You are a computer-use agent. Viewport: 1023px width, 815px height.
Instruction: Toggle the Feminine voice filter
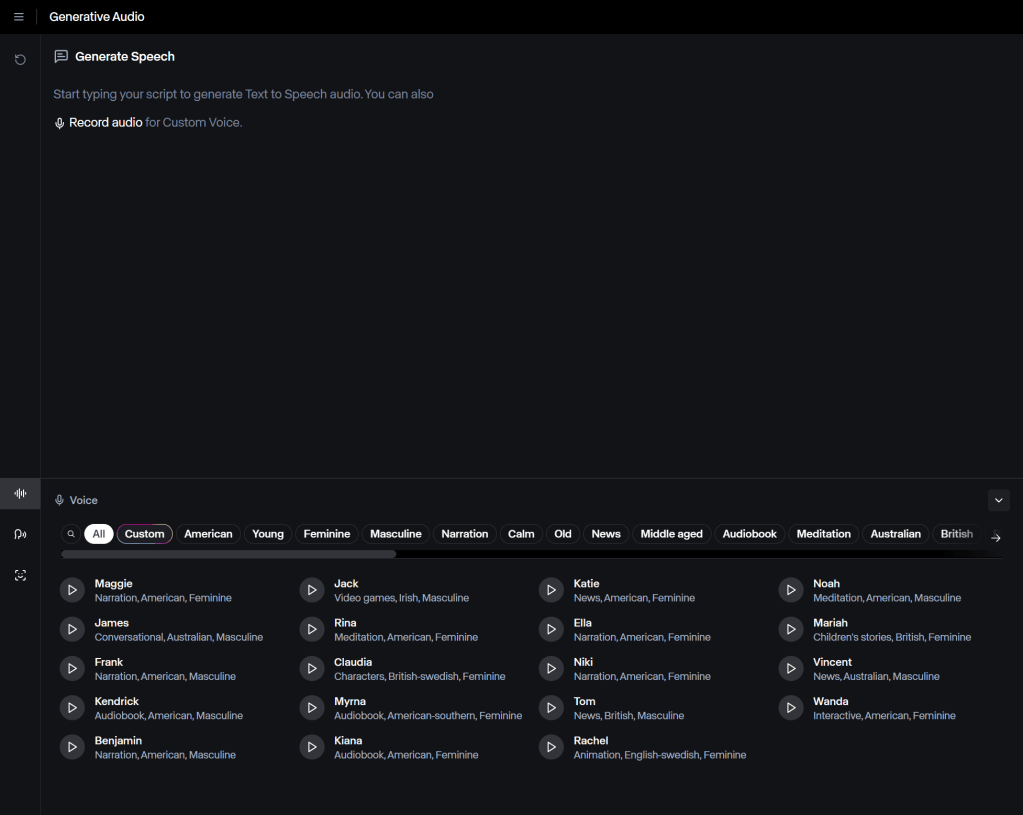click(x=327, y=534)
